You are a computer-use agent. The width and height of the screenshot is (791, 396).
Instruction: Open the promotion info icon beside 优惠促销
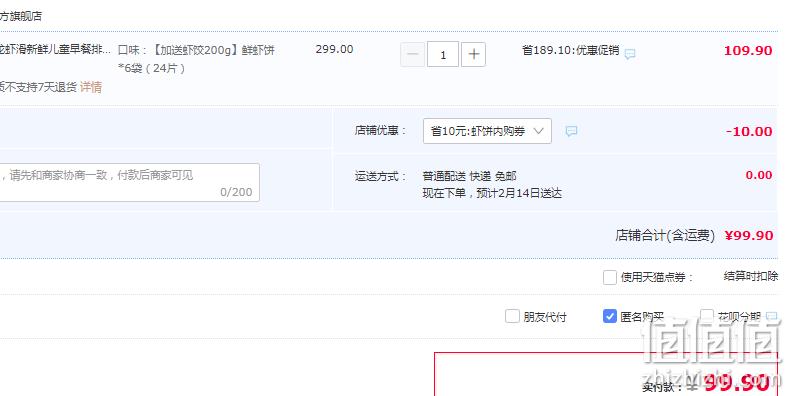point(630,53)
